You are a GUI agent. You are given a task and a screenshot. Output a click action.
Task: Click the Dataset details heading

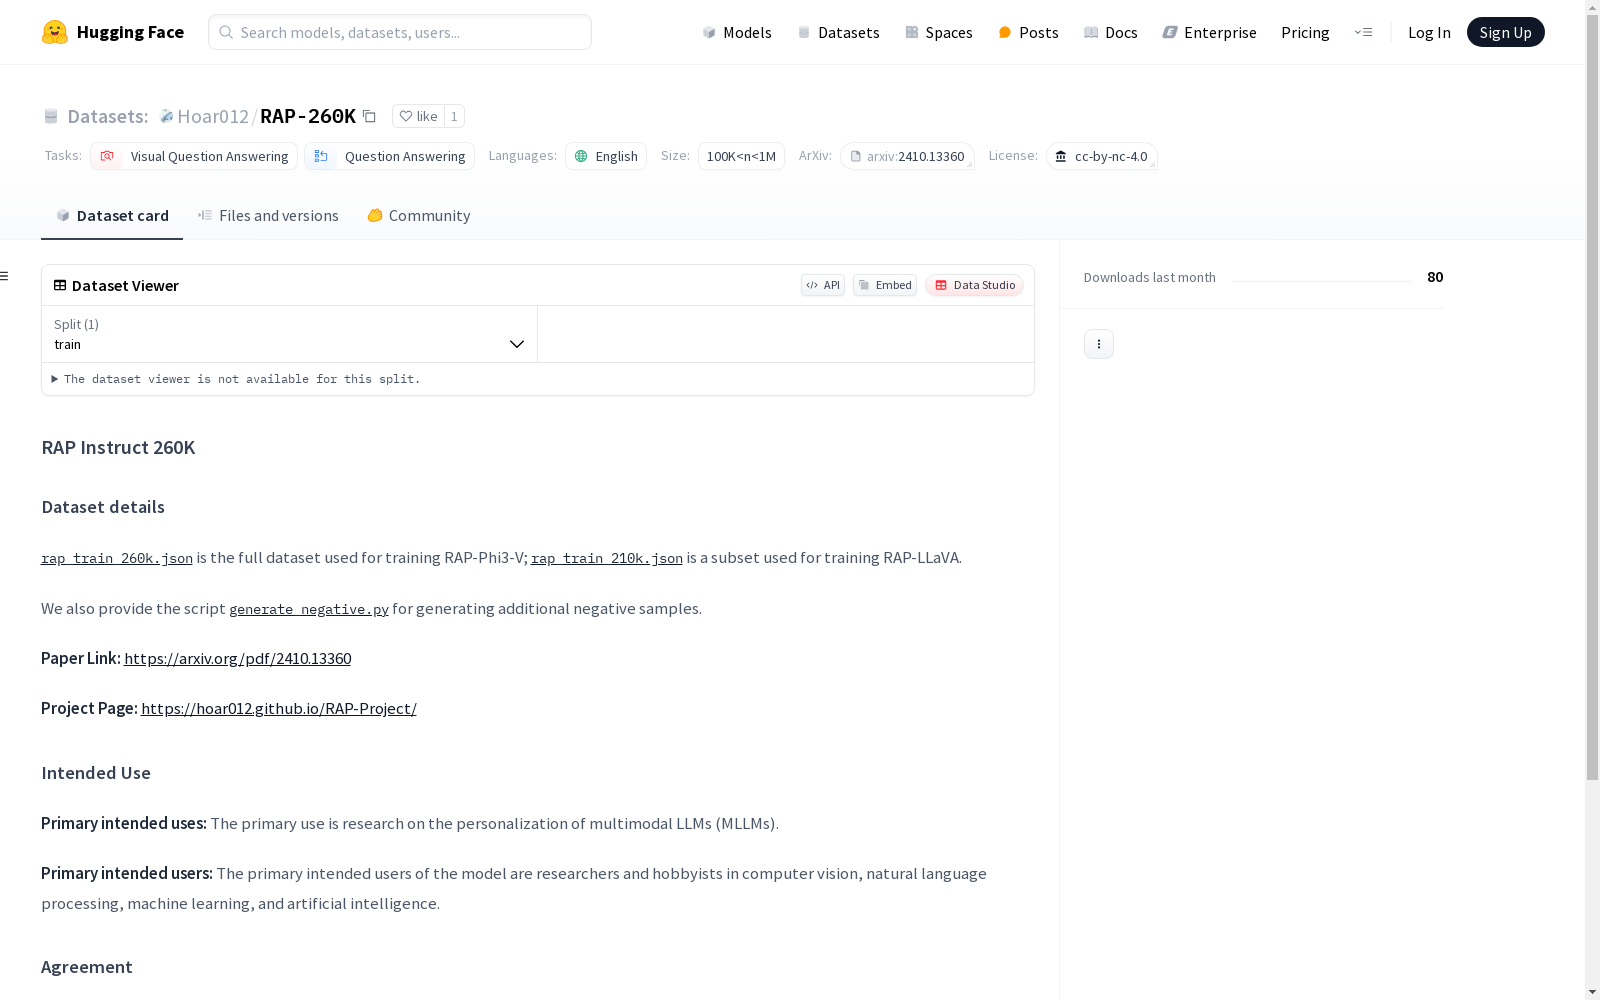[x=103, y=507]
